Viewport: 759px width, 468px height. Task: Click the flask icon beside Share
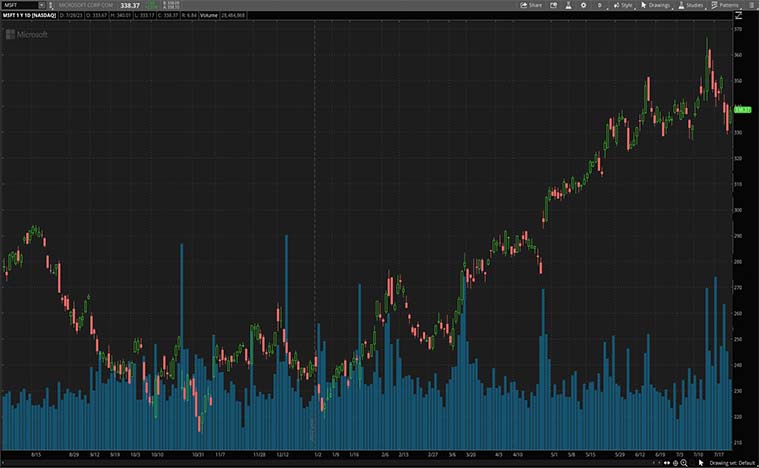click(568, 5)
